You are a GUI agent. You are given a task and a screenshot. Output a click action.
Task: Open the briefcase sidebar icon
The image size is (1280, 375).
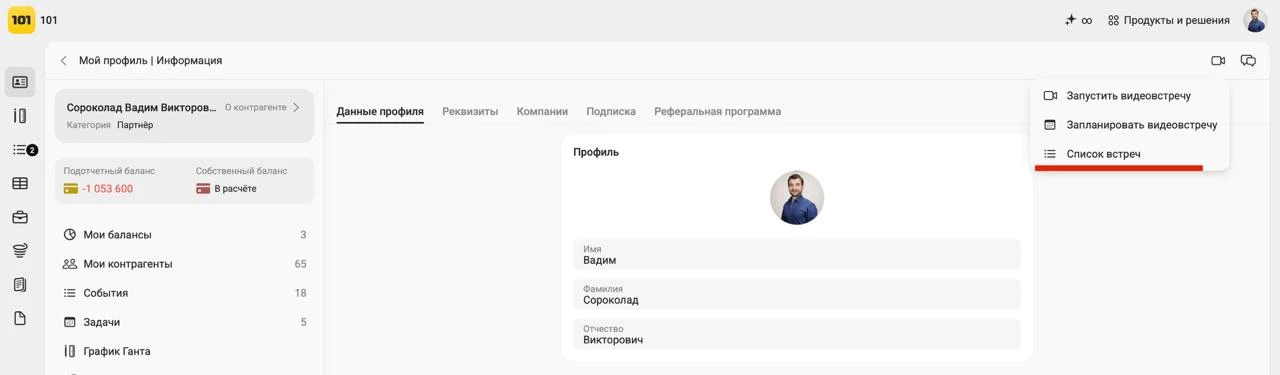pyautogui.click(x=20, y=217)
